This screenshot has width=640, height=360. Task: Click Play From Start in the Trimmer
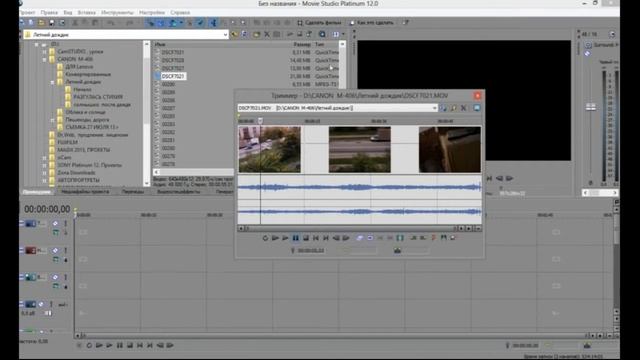tap(276, 238)
